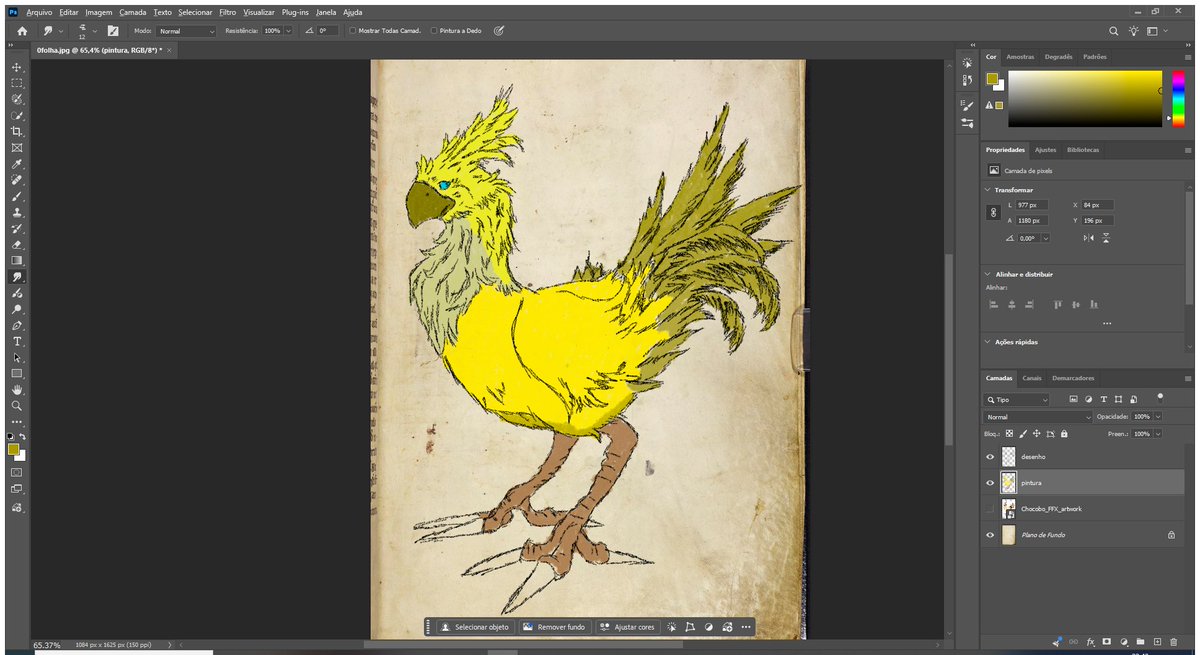Switch to the Ajustes tab
Screen dimensions: 1200x655
1045,150
